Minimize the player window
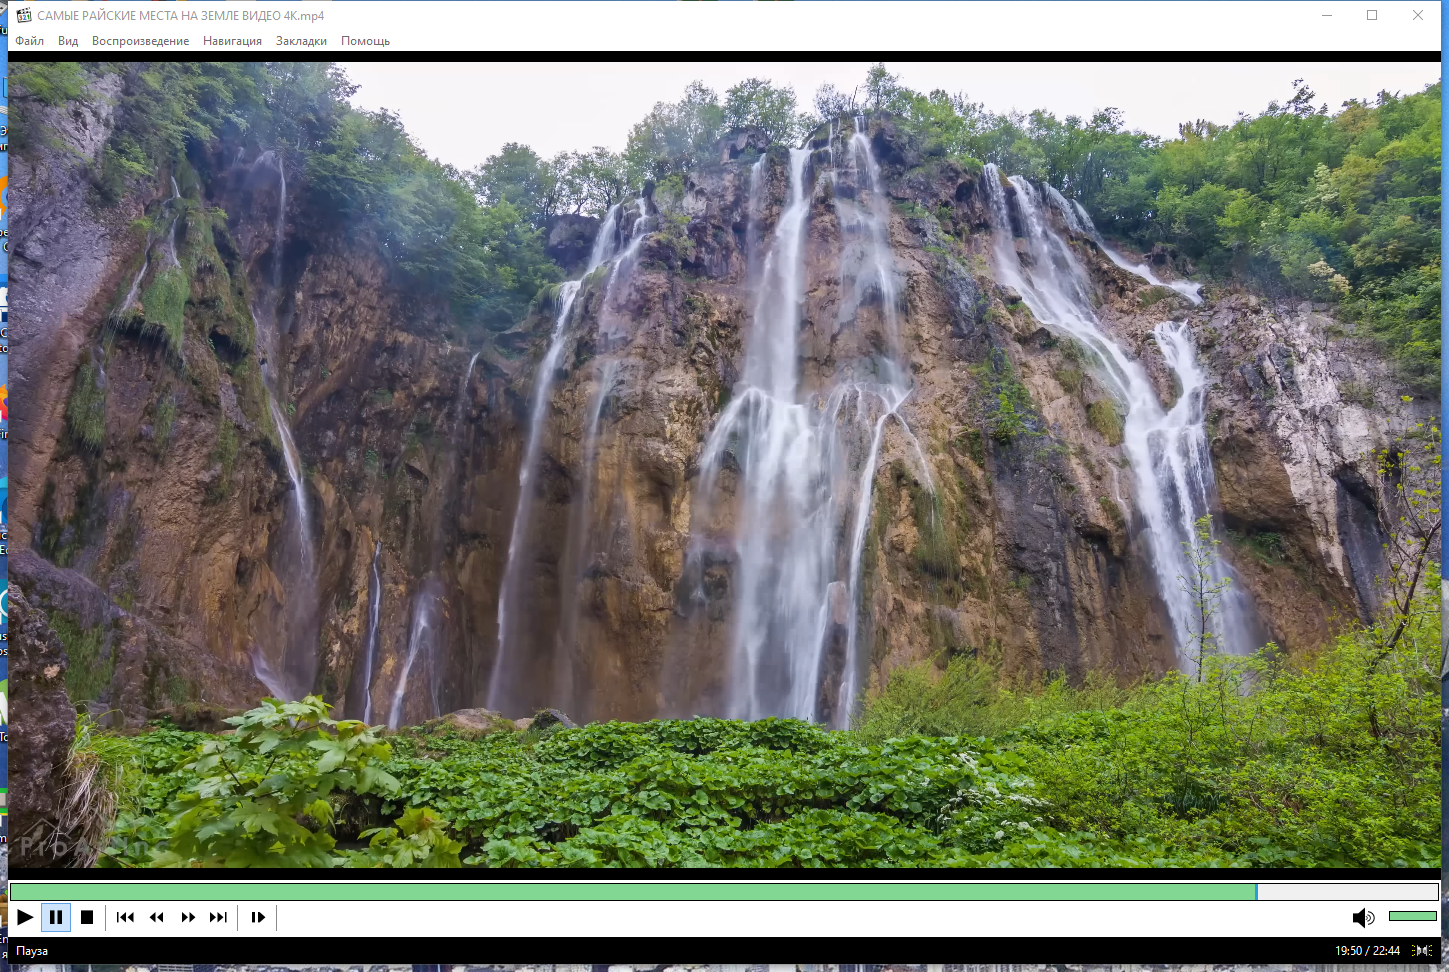 tap(1327, 15)
